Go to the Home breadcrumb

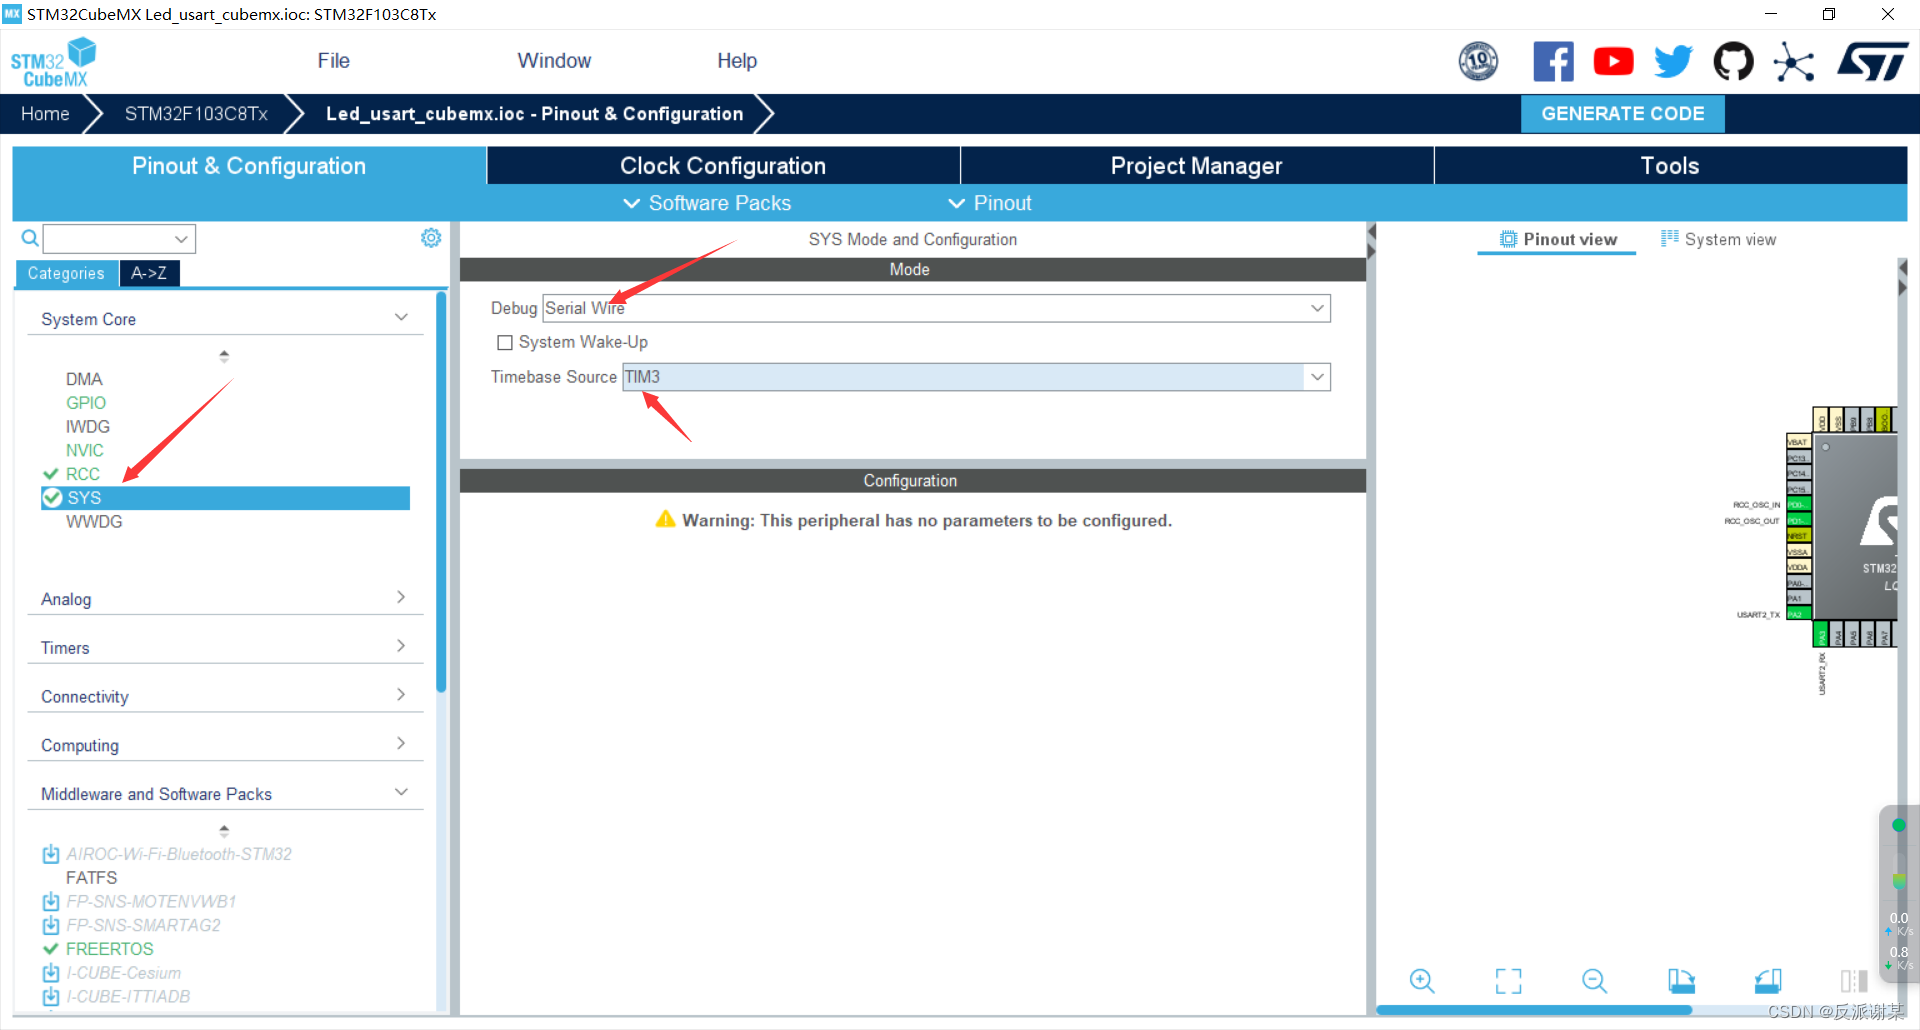coord(45,114)
